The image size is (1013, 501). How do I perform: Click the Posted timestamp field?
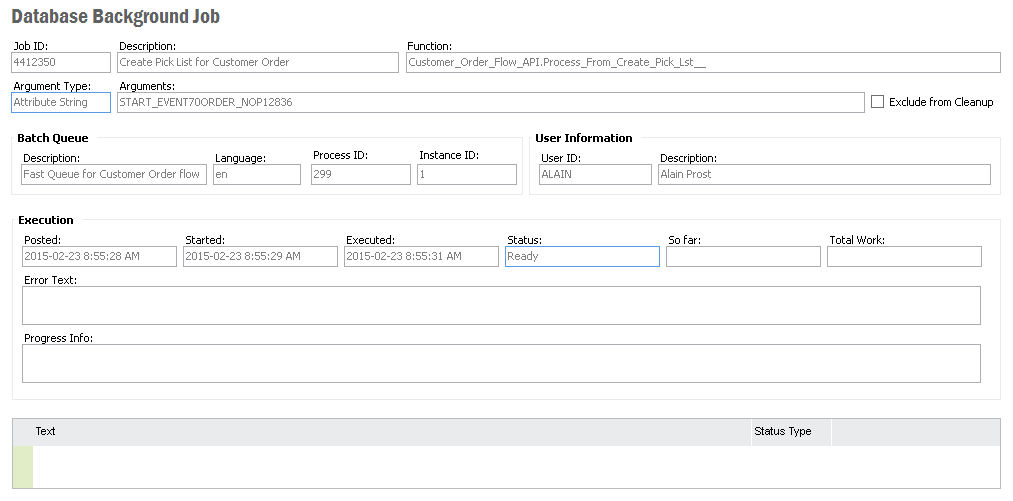point(99,257)
